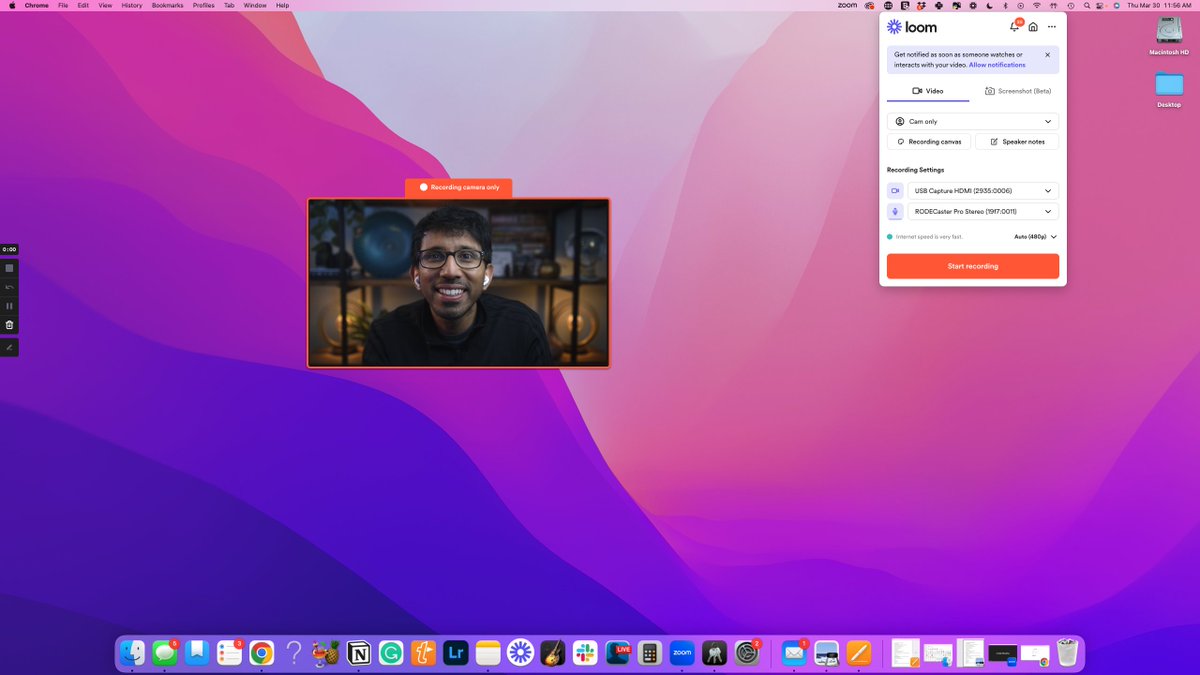Open Notion from the Dock
The image size is (1200, 675).
tap(358, 653)
